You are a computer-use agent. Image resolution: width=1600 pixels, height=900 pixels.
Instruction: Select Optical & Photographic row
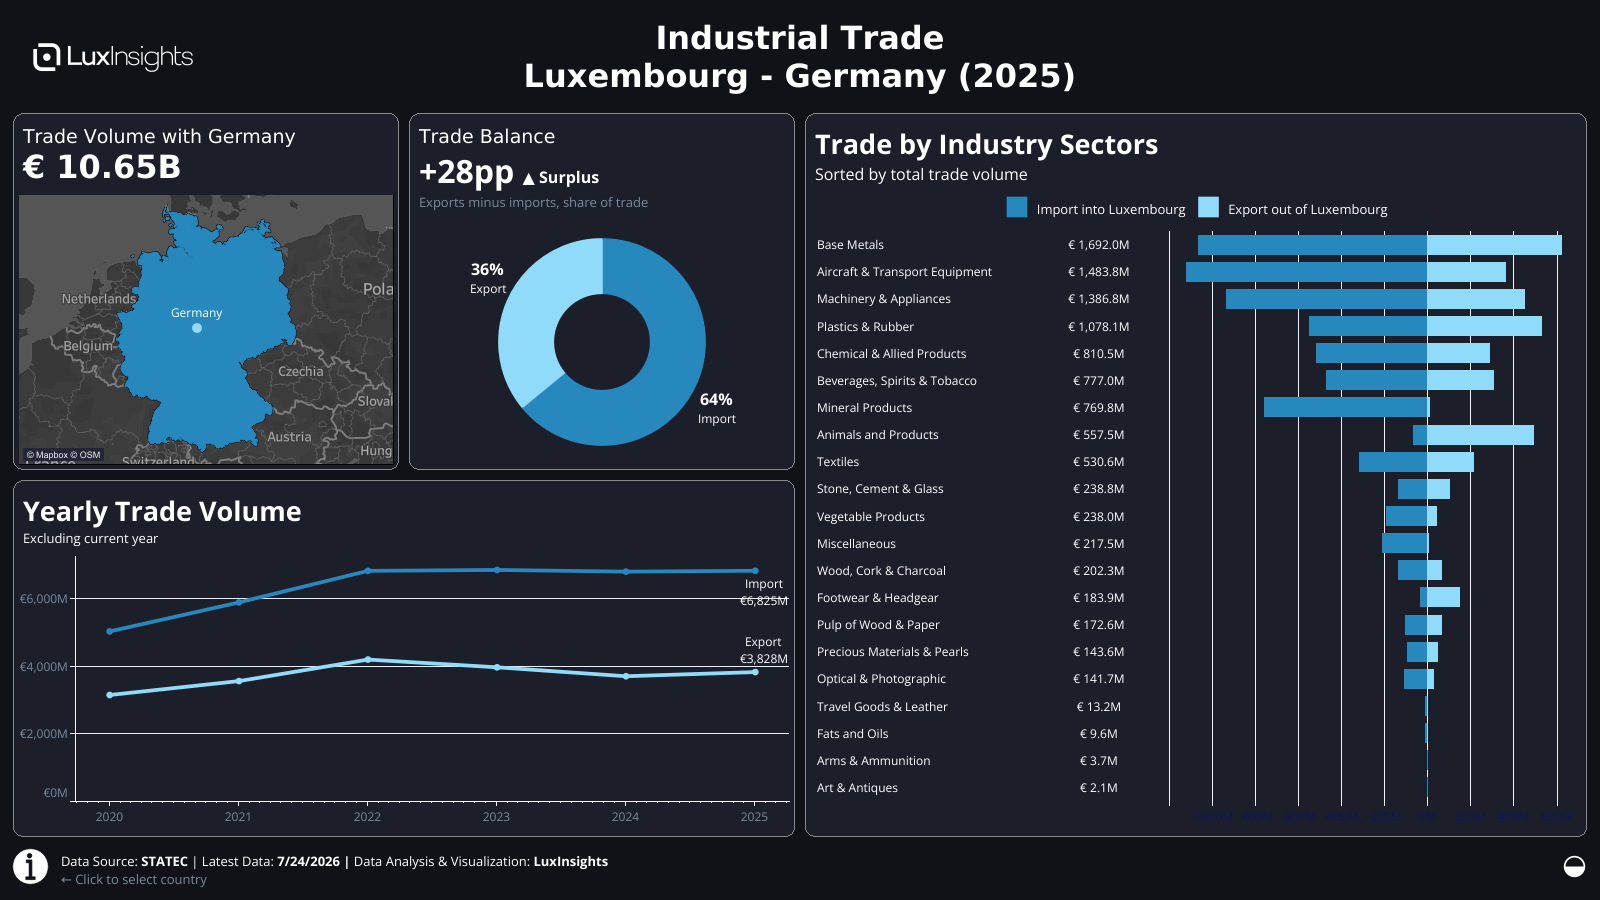(x=1190, y=678)
